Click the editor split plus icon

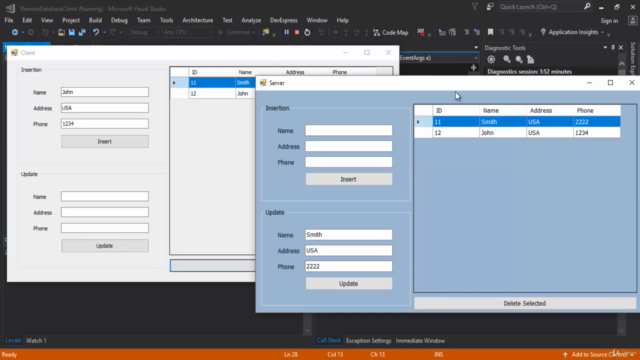click(473, 67)
